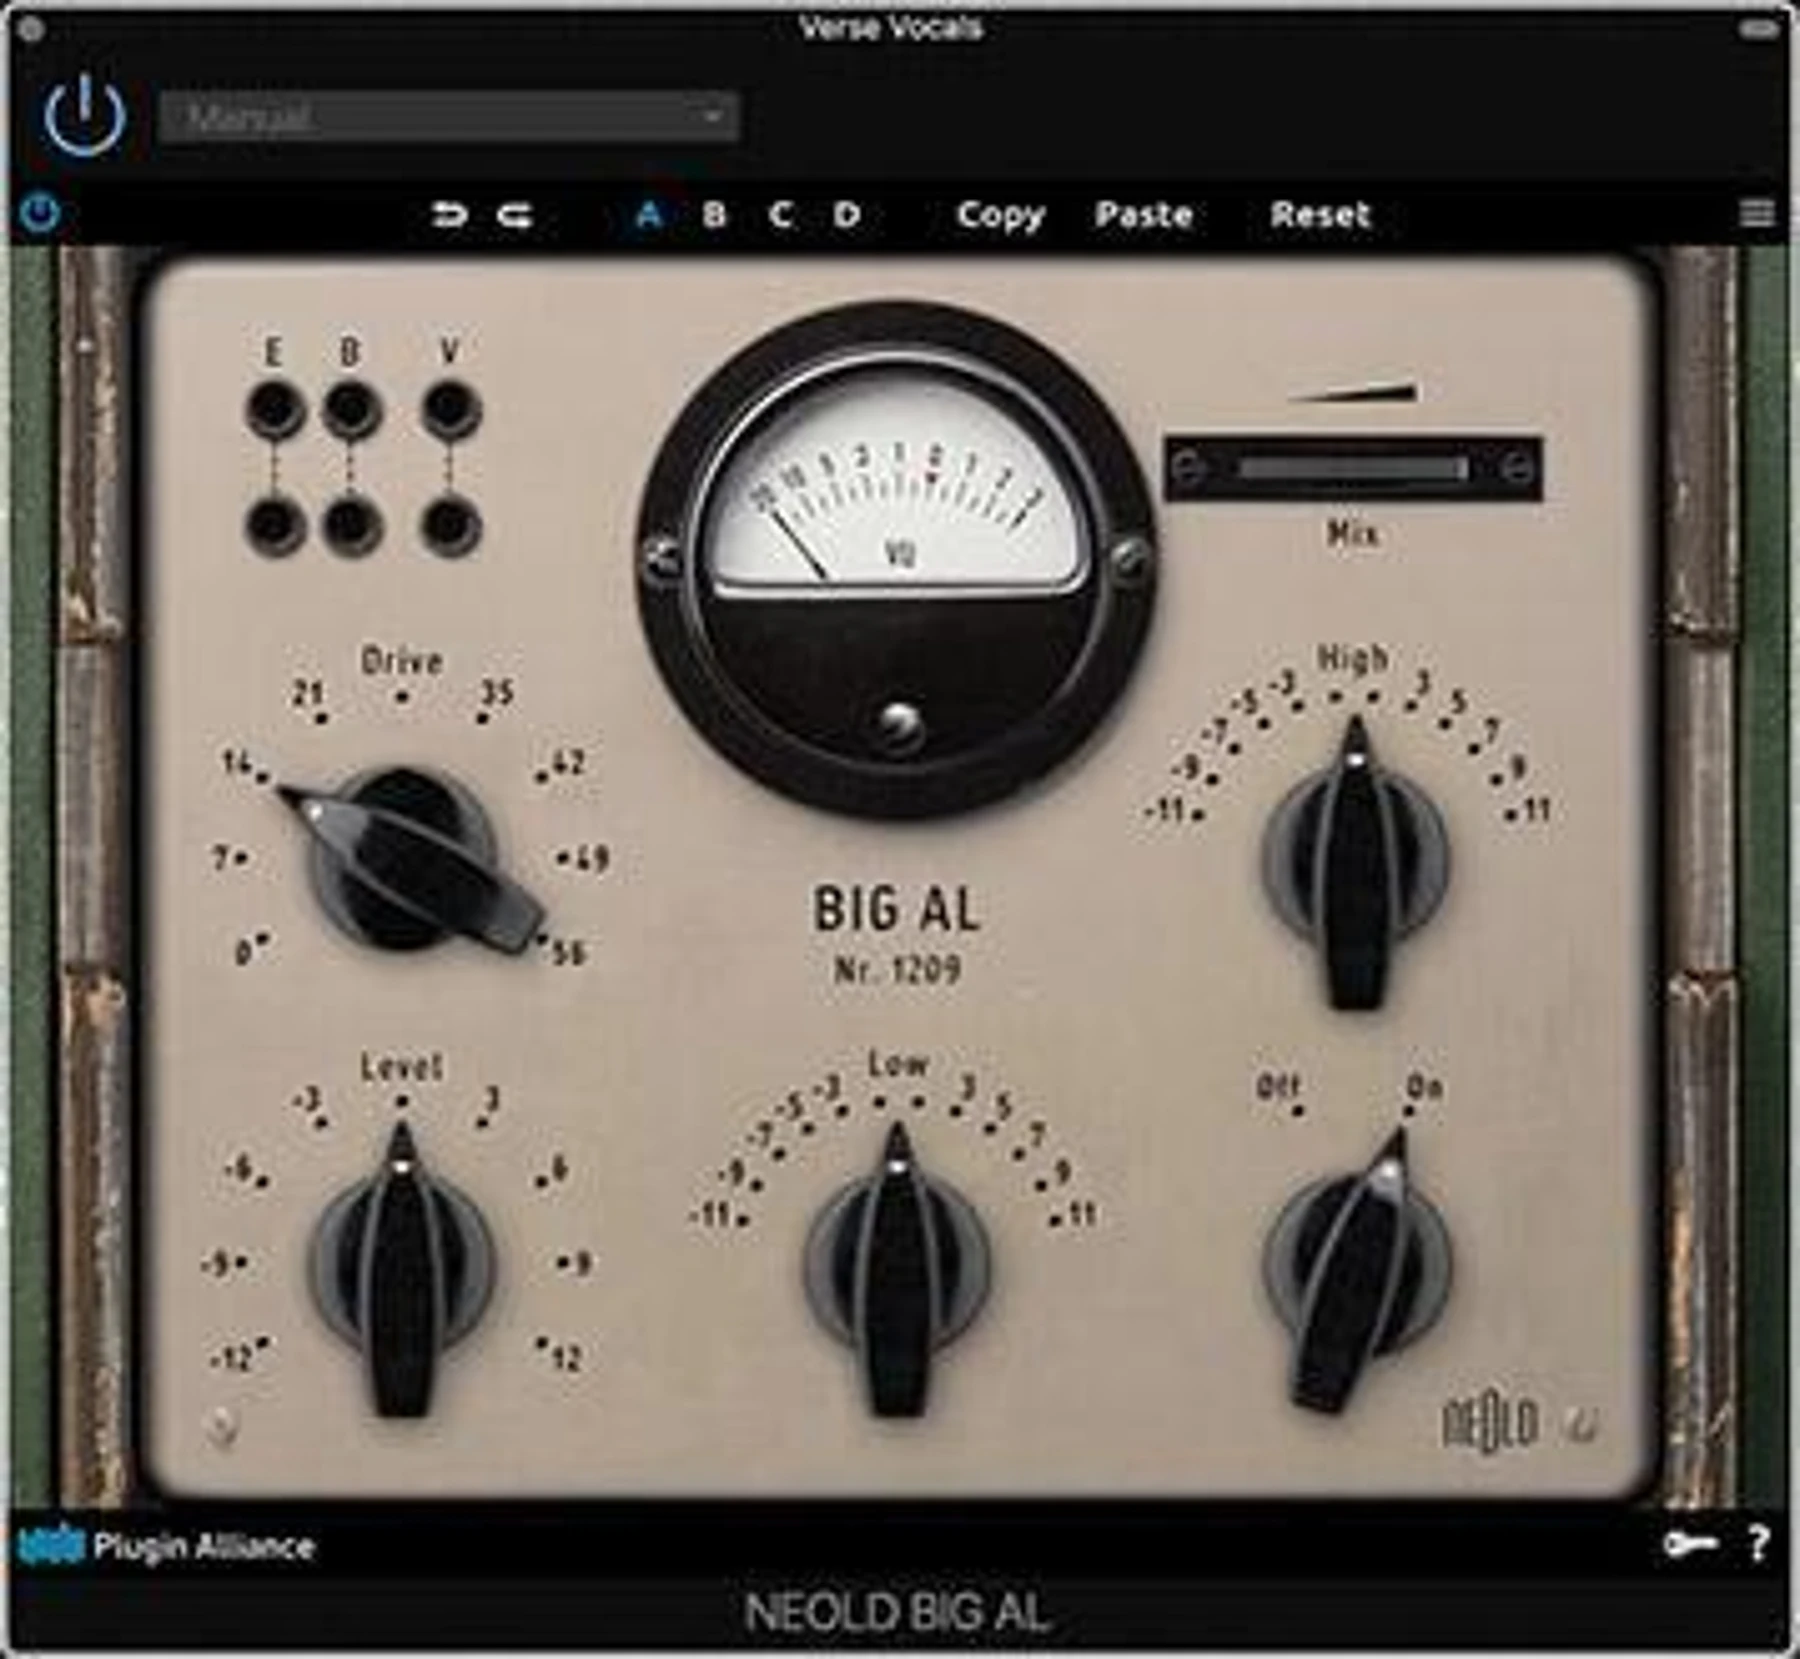The height and width of the screenshot is (1659, 1800).
Task: Open the hamburger menu in the toolbar
Action: pos(1757,213)
